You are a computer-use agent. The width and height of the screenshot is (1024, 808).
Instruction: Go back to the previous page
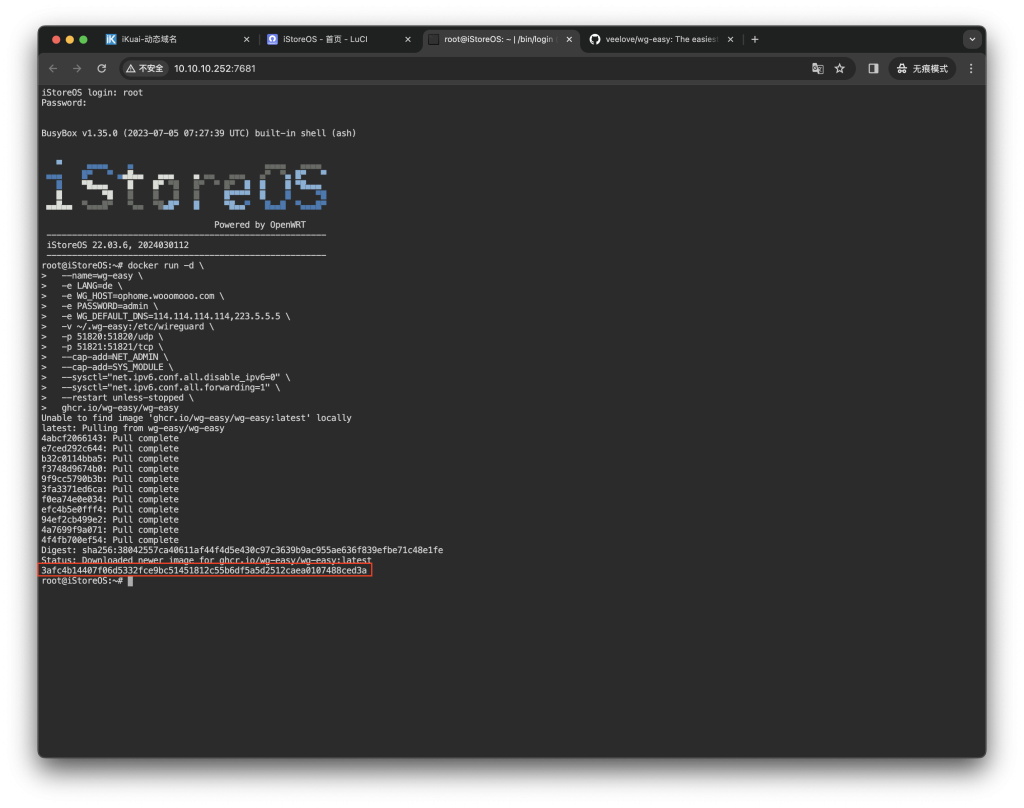[x=54, y=69]
